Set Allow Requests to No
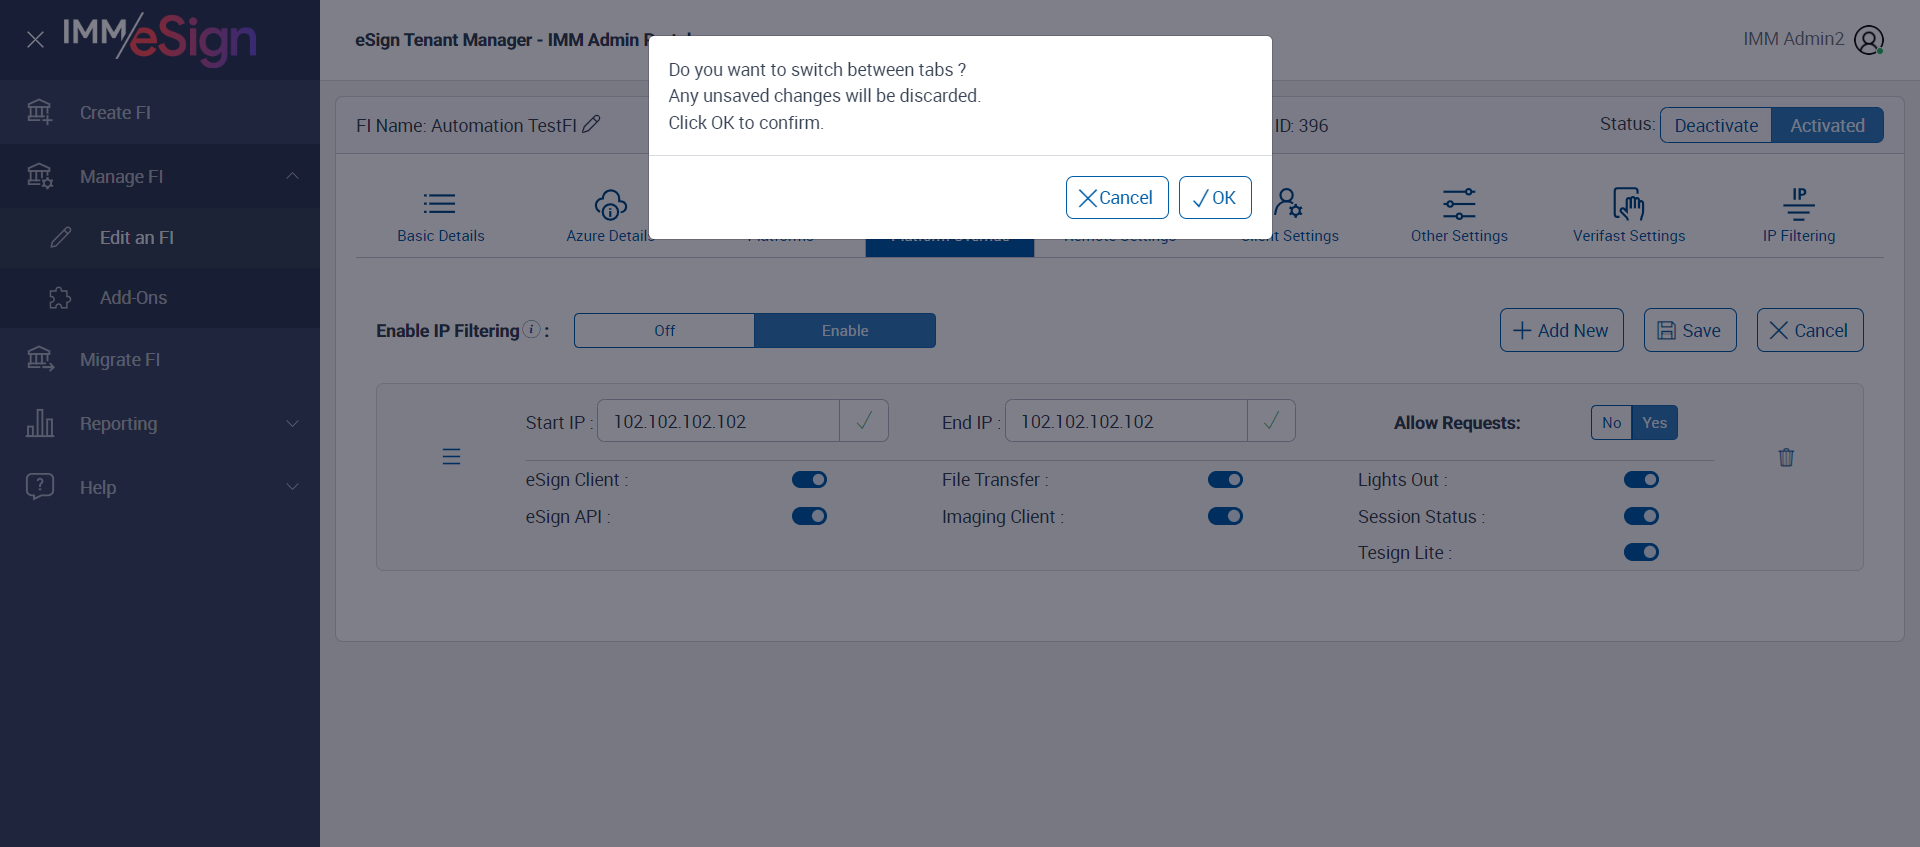The image size is (1920, 847). tap(1611, 423)
